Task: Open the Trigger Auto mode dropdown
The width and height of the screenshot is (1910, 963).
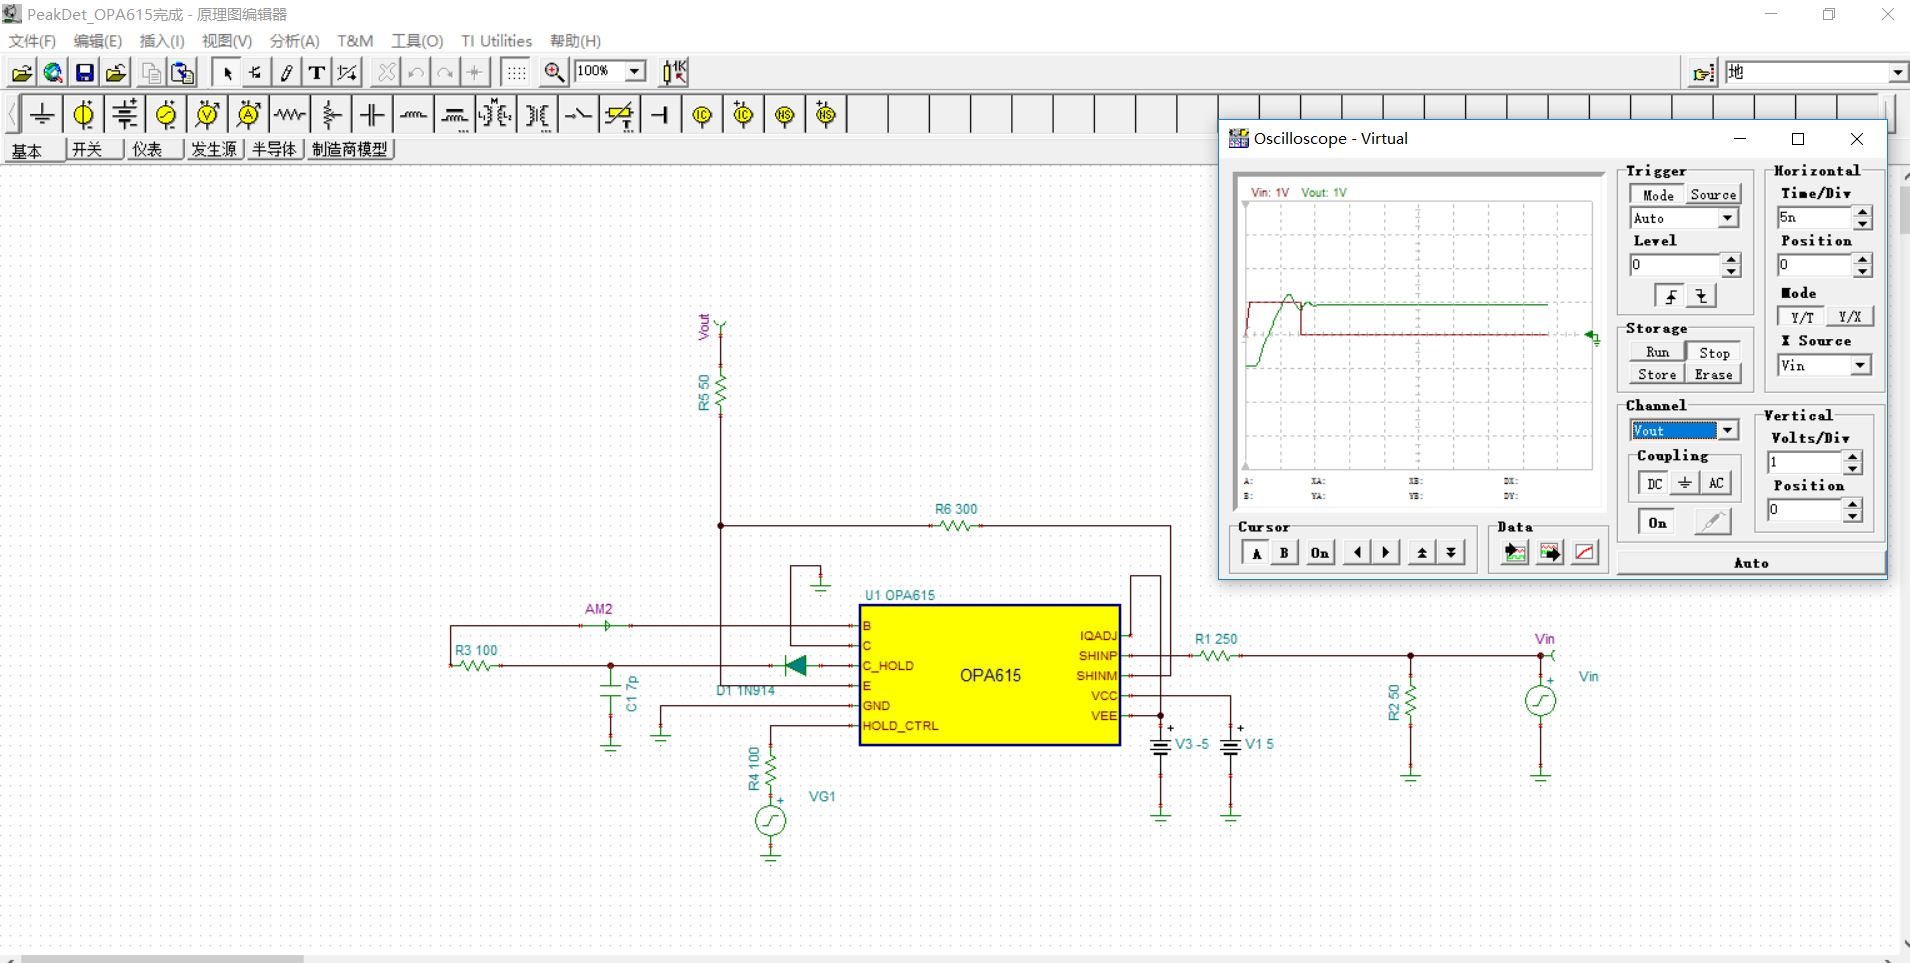Action: [x=1727, y=219]
